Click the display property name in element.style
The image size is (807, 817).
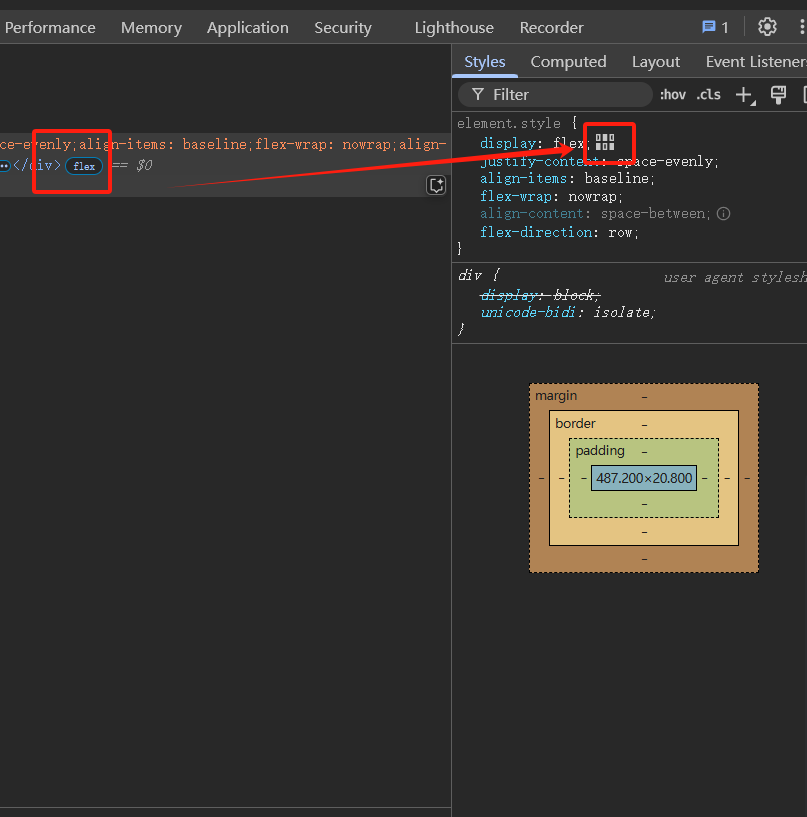pos(508,143)
